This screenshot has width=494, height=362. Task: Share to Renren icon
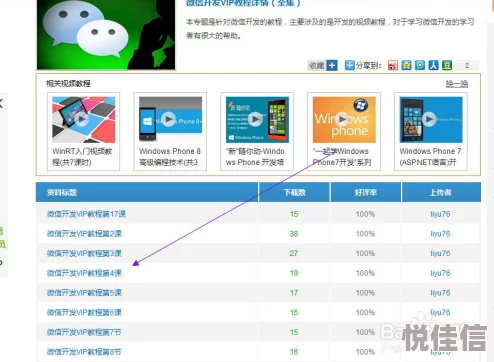tap(433, 65)
